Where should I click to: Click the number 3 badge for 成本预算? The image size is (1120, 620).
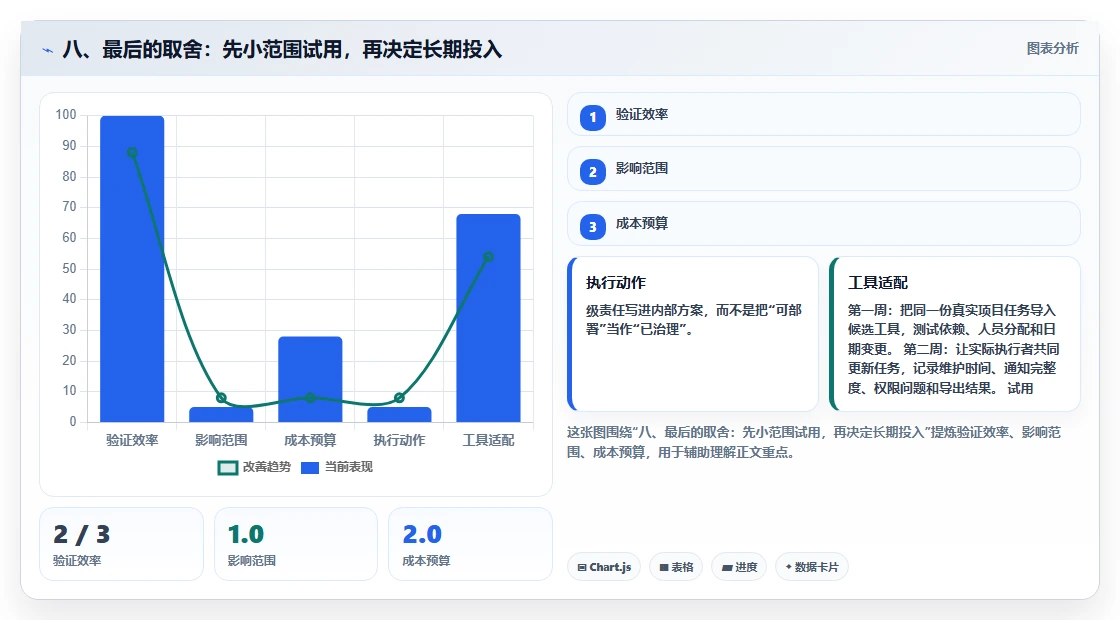point(592,227)
